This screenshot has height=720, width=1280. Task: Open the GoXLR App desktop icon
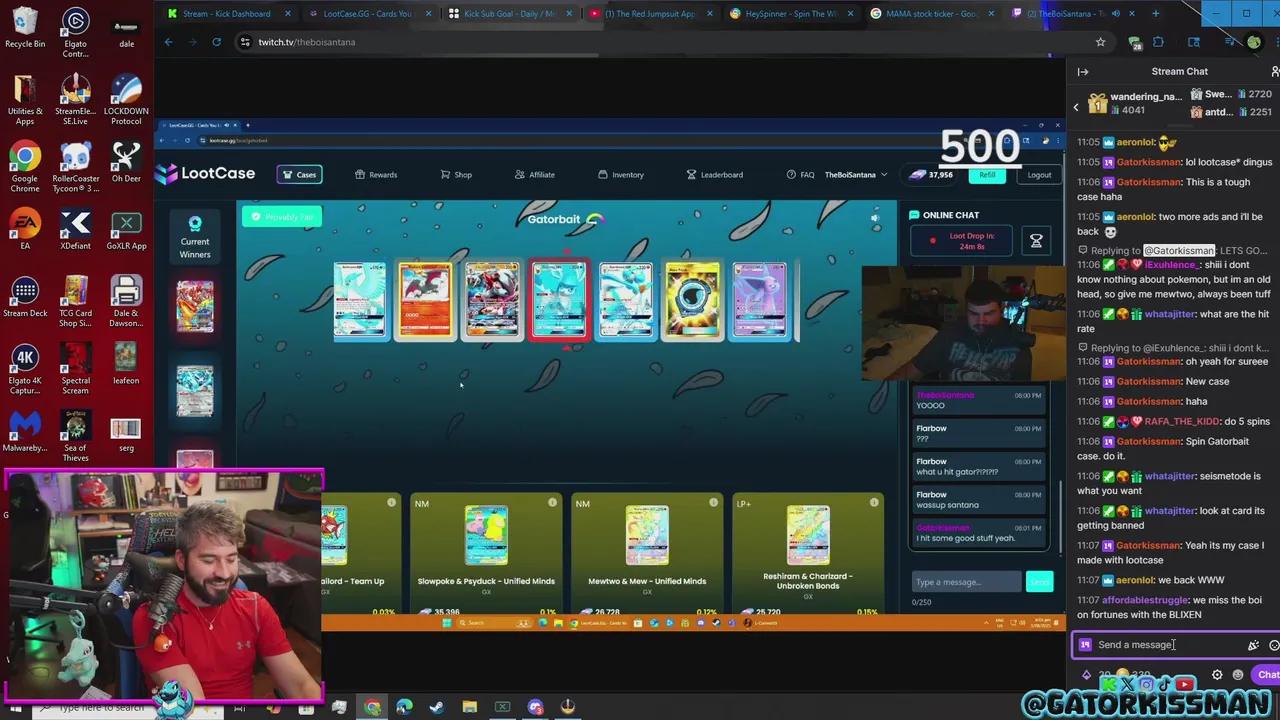coord(126,230)
